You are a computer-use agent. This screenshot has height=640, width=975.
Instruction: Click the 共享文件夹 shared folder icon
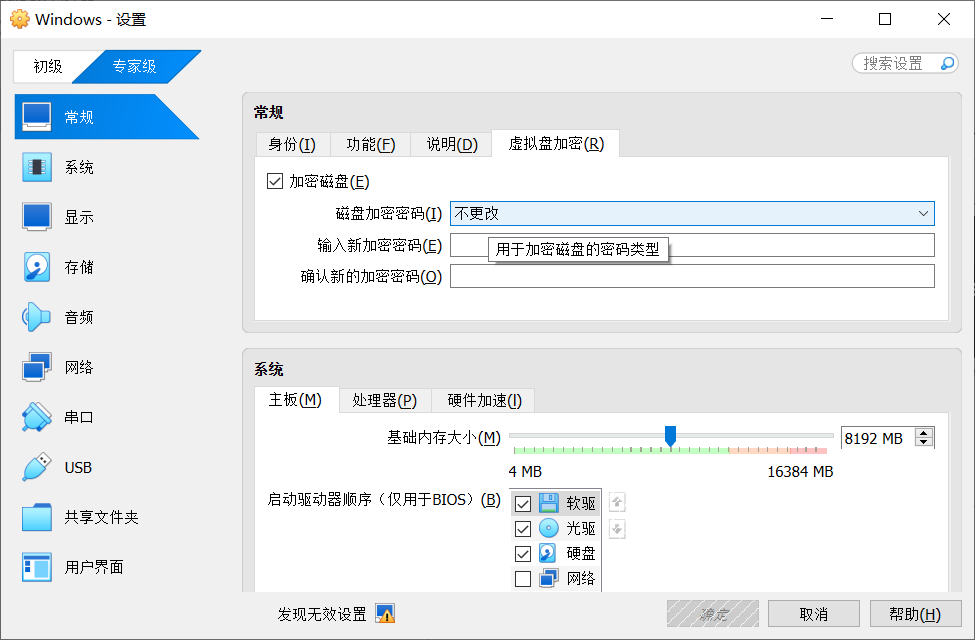coord(37,517)
